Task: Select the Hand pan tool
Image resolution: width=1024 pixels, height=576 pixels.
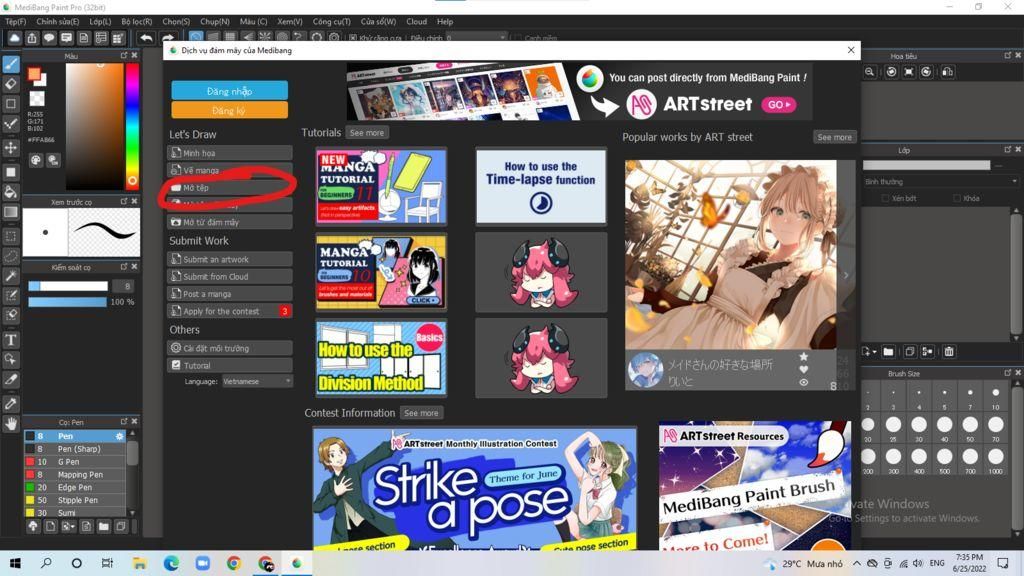Action: click(x=11, y=423)
